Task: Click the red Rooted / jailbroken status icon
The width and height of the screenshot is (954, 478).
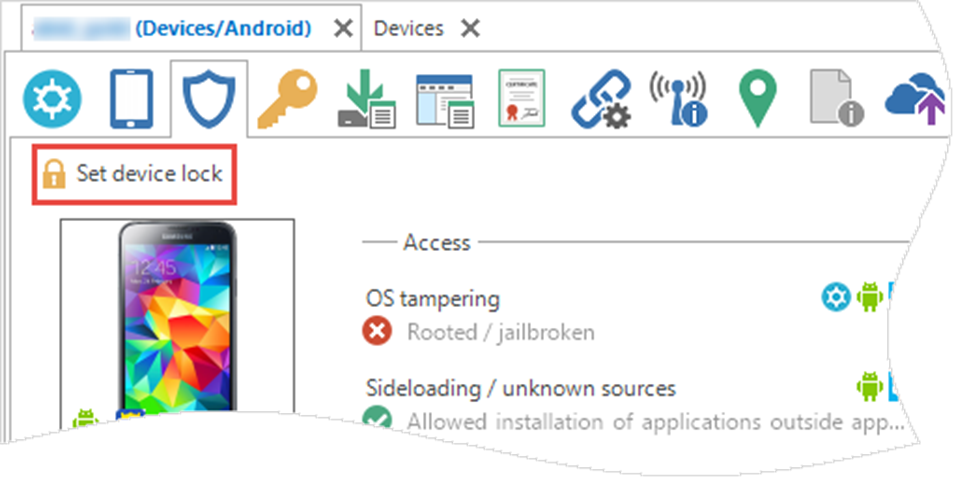Action: [376, 331]
